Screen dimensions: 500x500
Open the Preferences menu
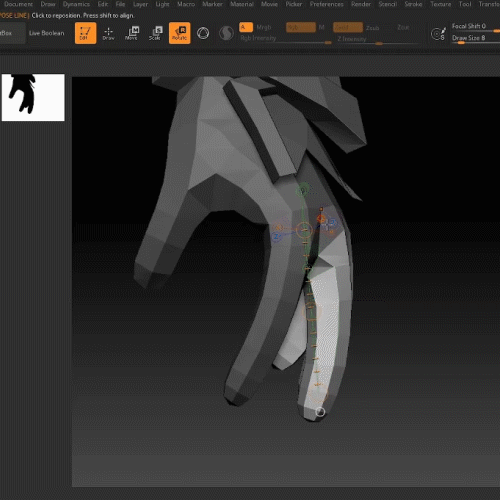tap(326, 4)
